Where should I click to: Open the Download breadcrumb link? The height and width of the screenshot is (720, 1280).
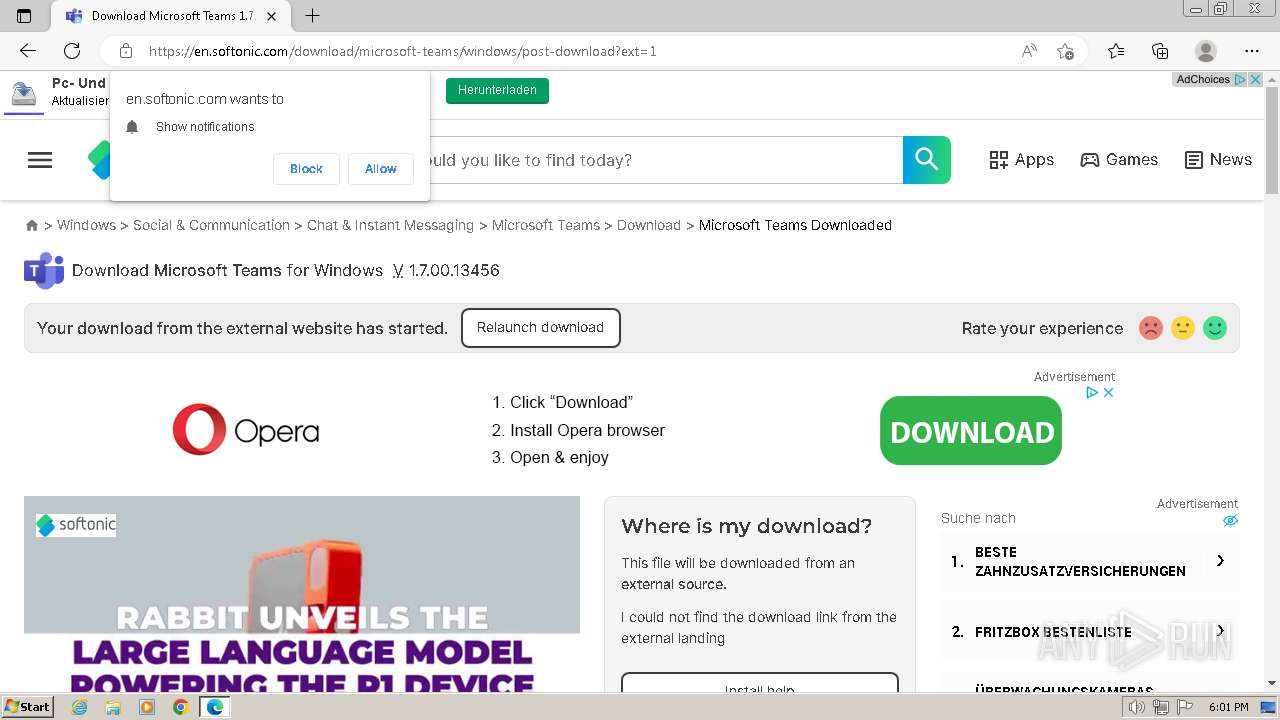tap(648, 226)
